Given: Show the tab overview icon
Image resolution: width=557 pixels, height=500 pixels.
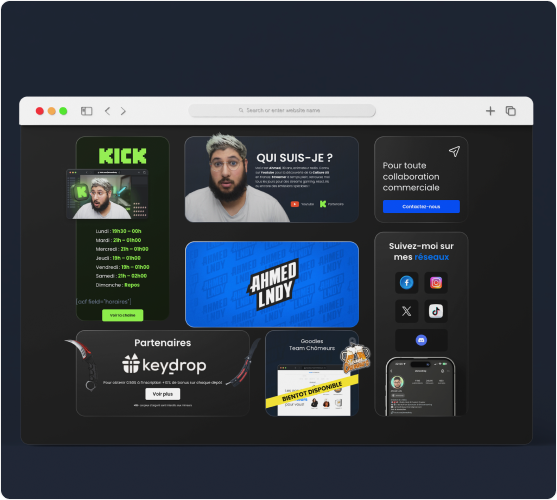Looking at the screenshot, I should [510, 111].
